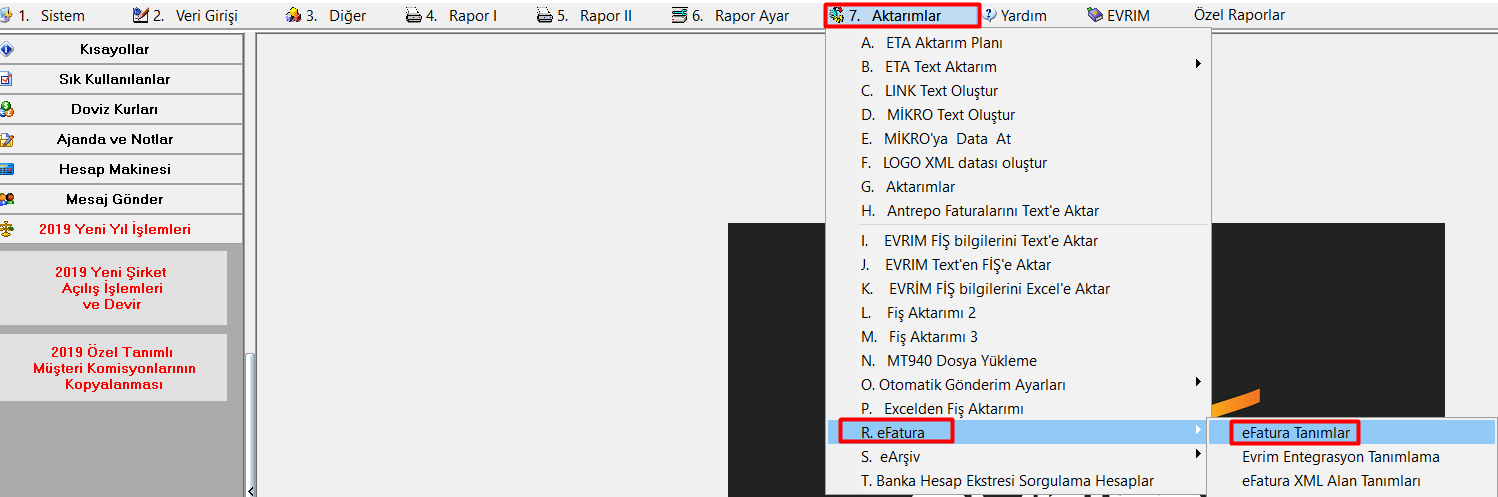Select E. MİKRO'ya Data At

pyautogui.click(x=1018, y=139)
